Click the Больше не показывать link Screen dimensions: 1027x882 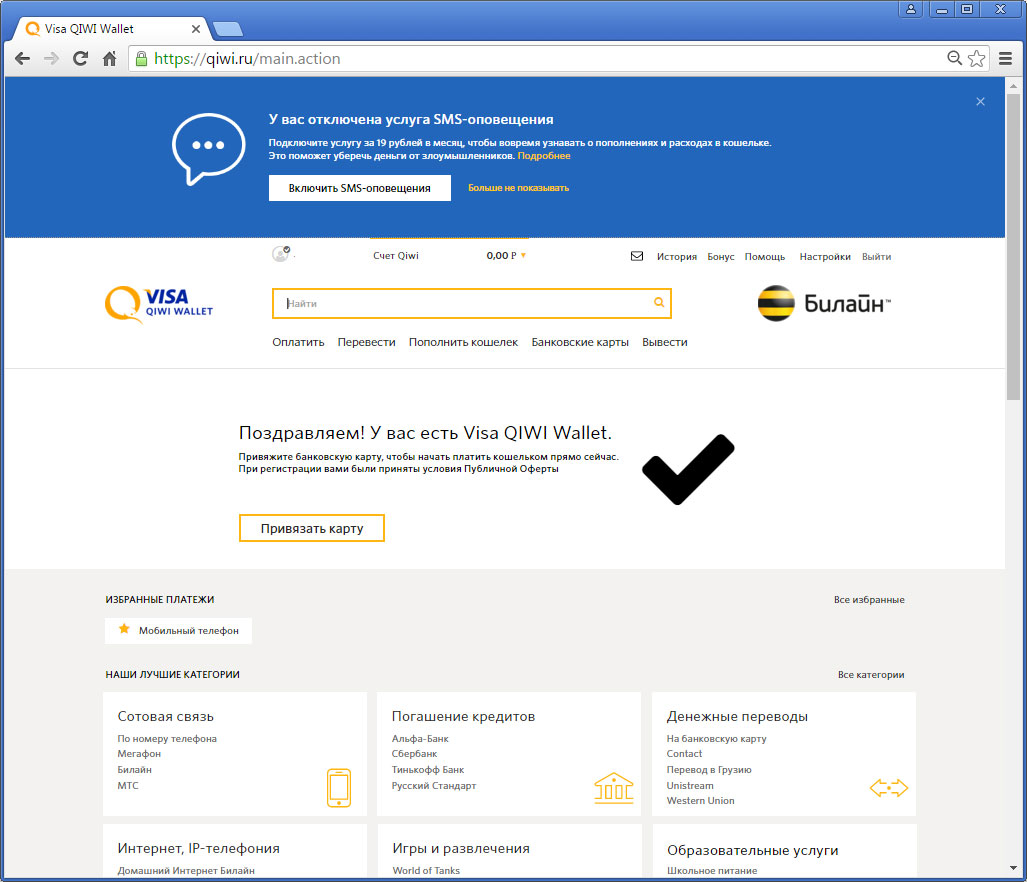[x=518, y=188]
